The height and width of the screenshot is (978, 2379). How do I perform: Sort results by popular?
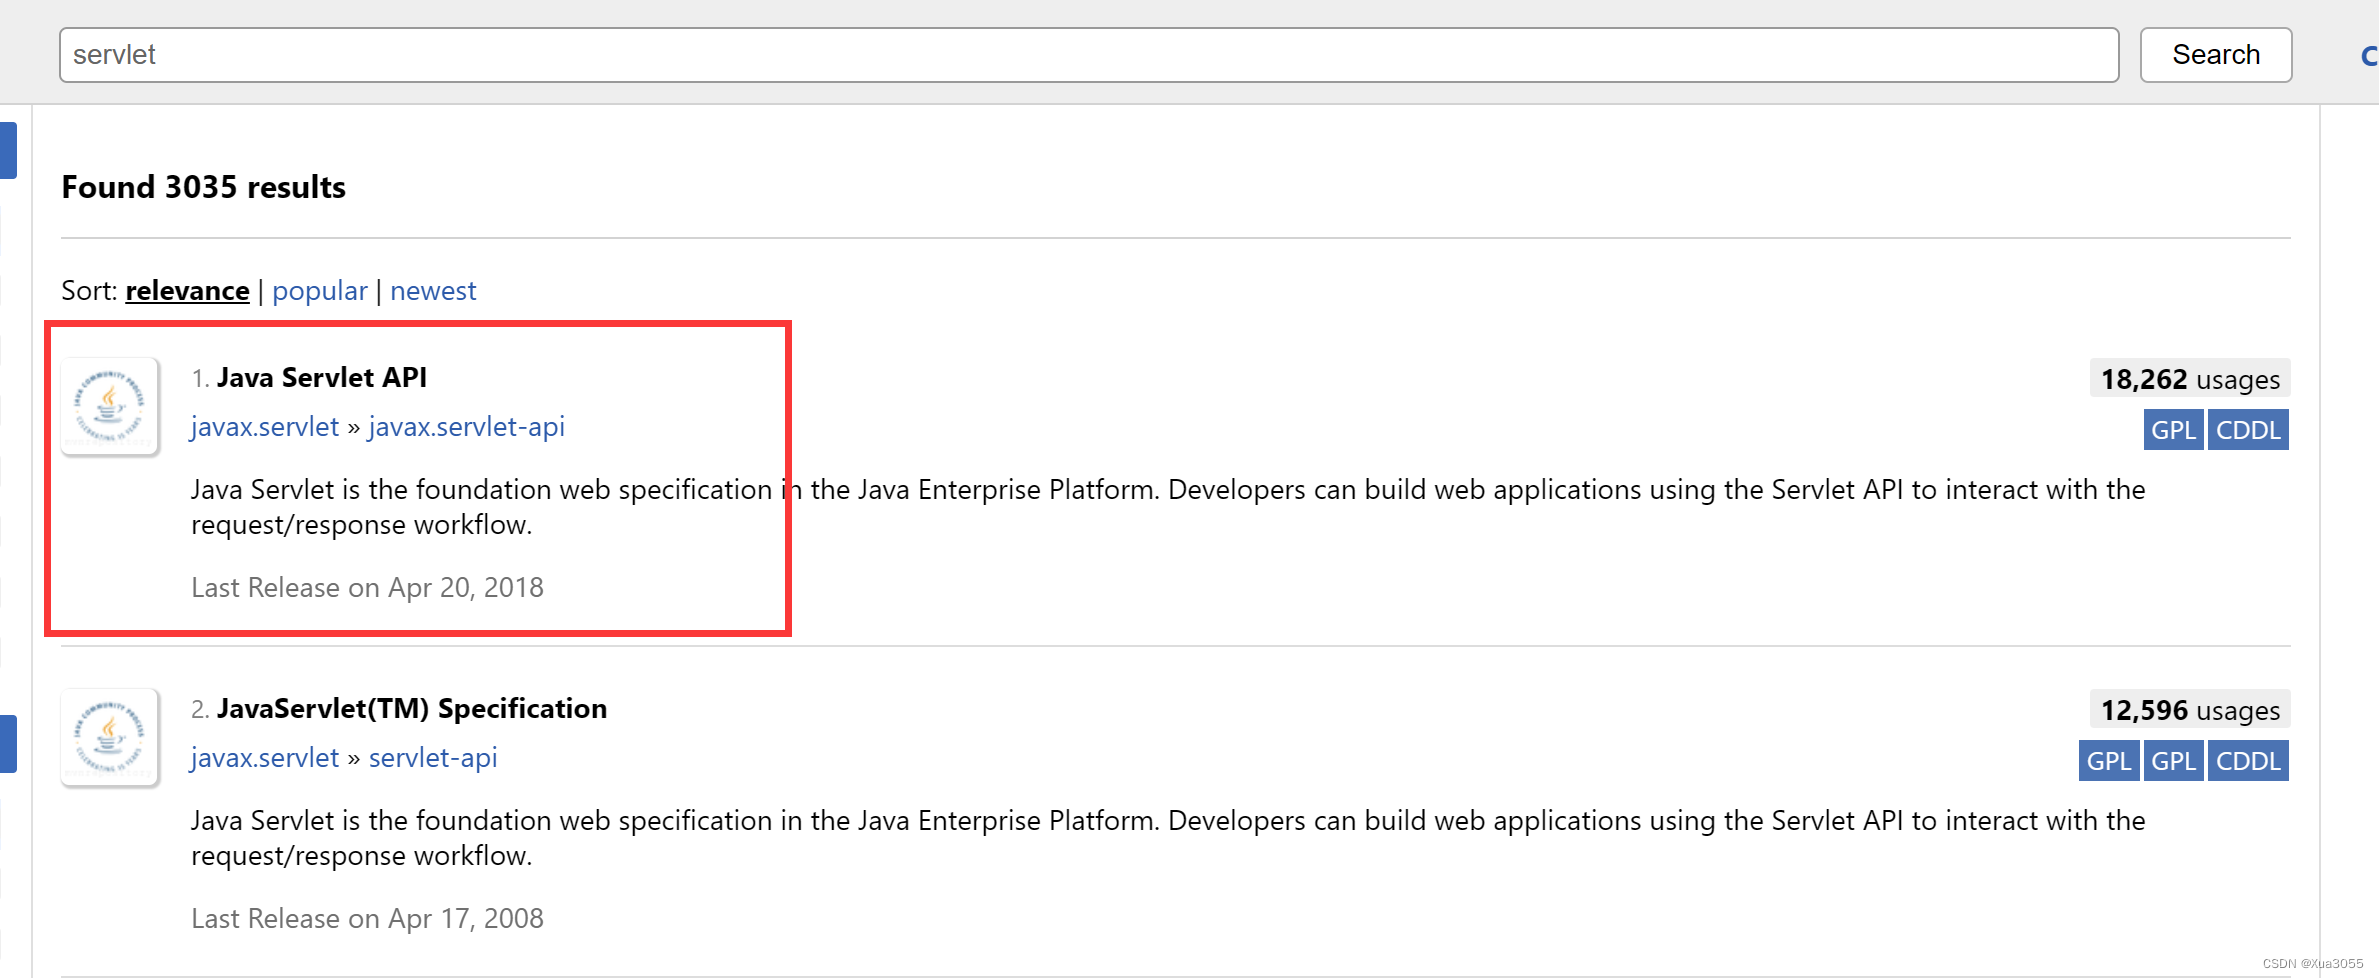(319, 291)
